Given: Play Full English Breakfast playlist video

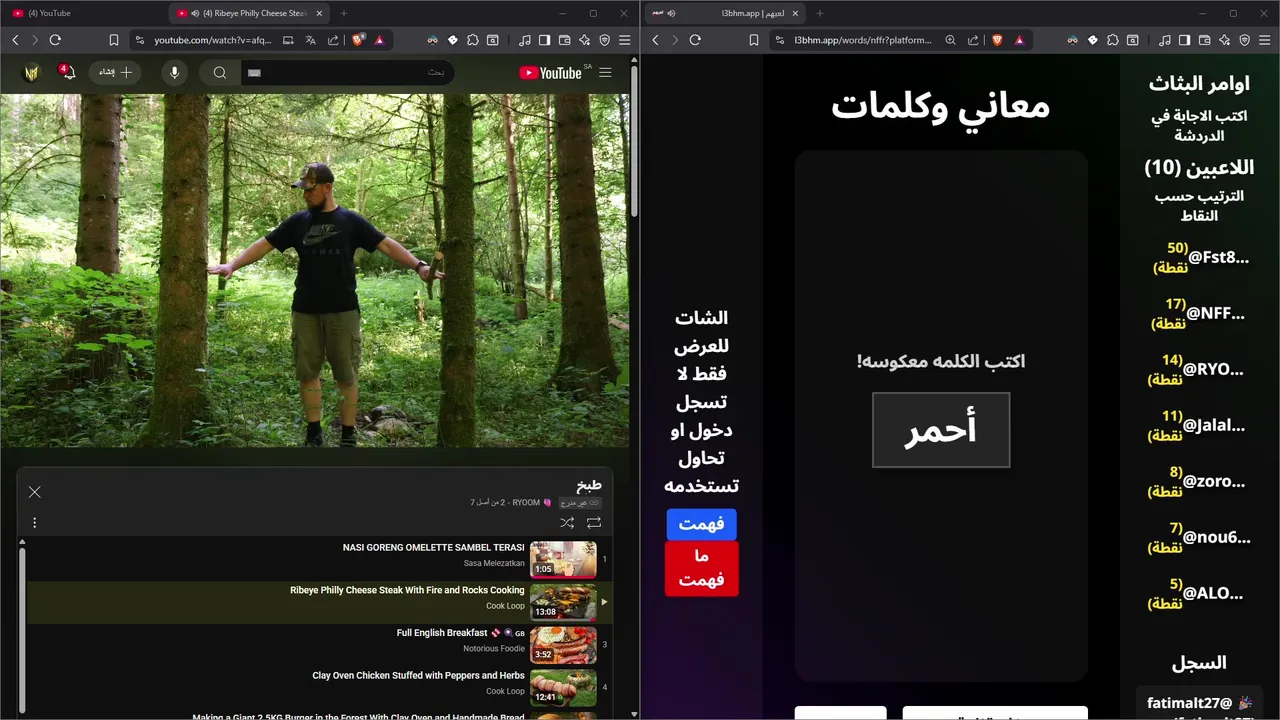Looking at the screenshot, I should (318, 644).
